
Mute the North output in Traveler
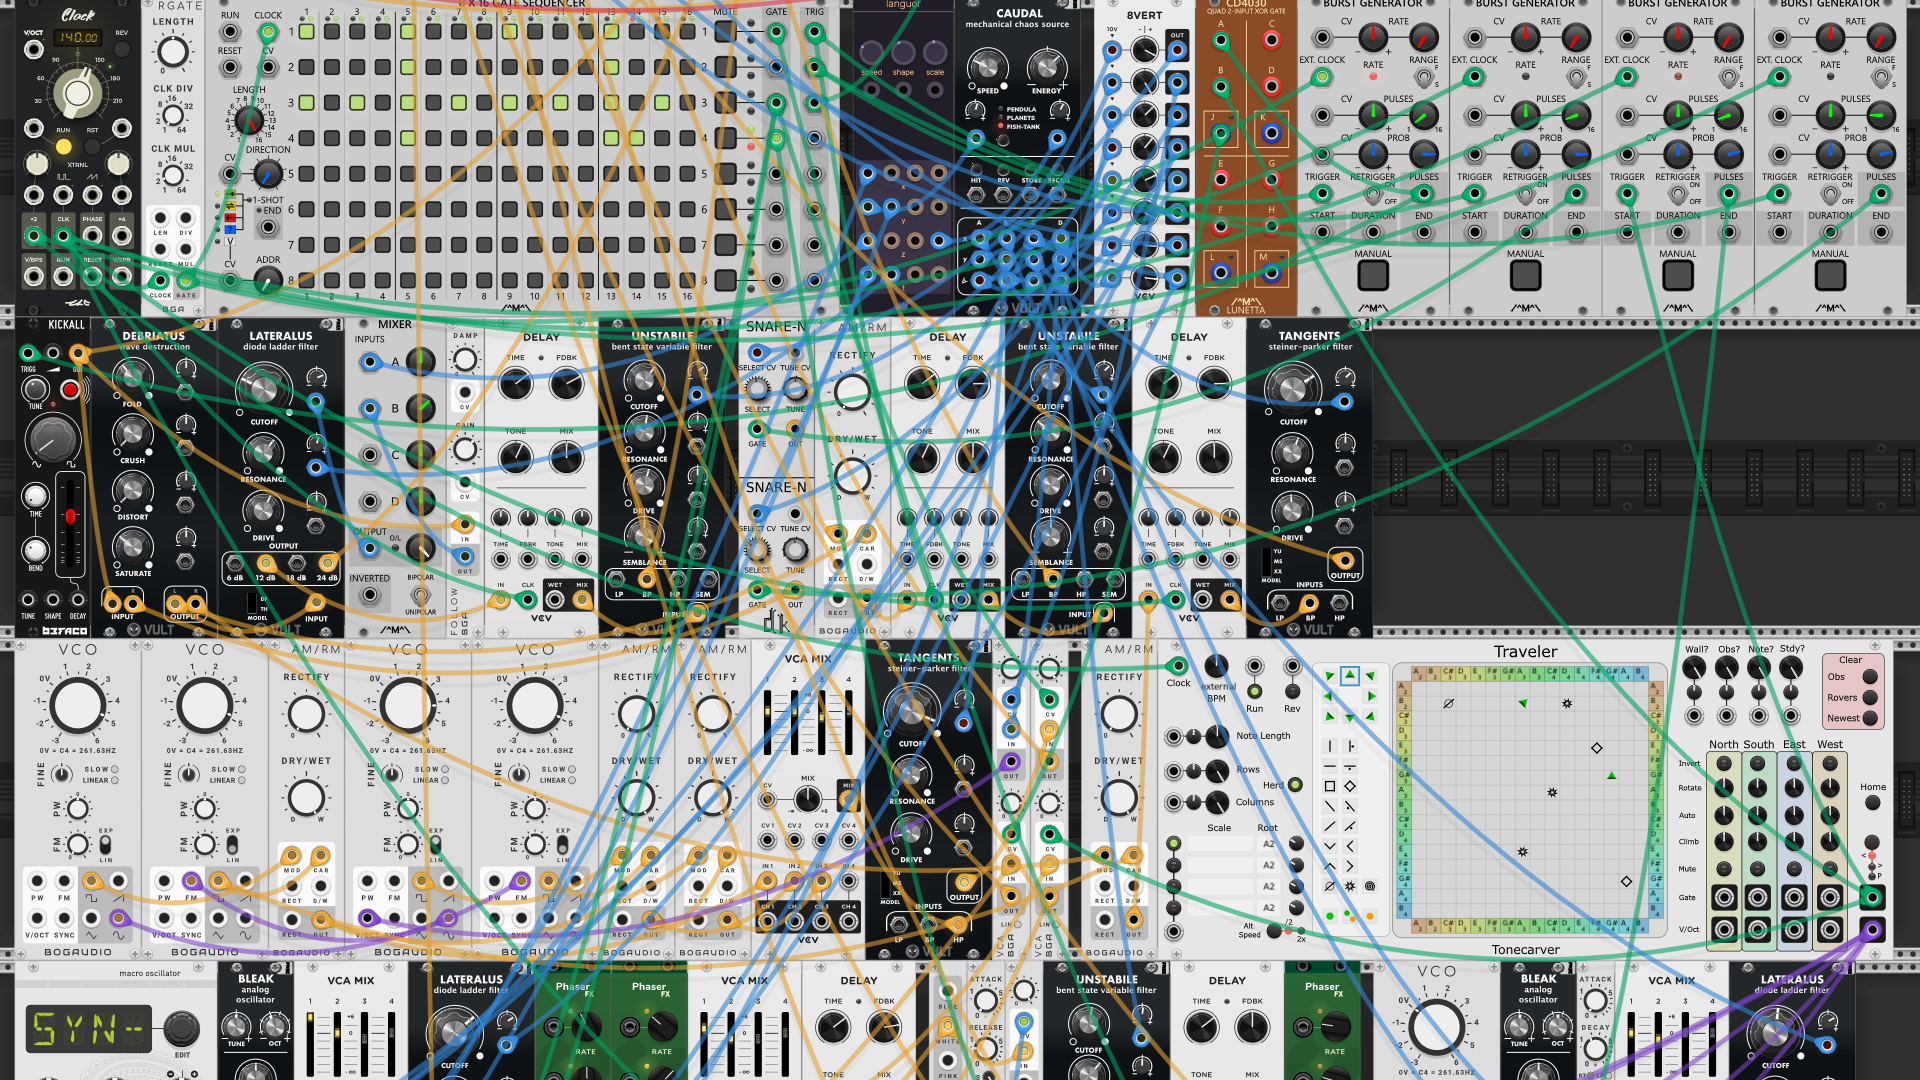pos(1724,868)
